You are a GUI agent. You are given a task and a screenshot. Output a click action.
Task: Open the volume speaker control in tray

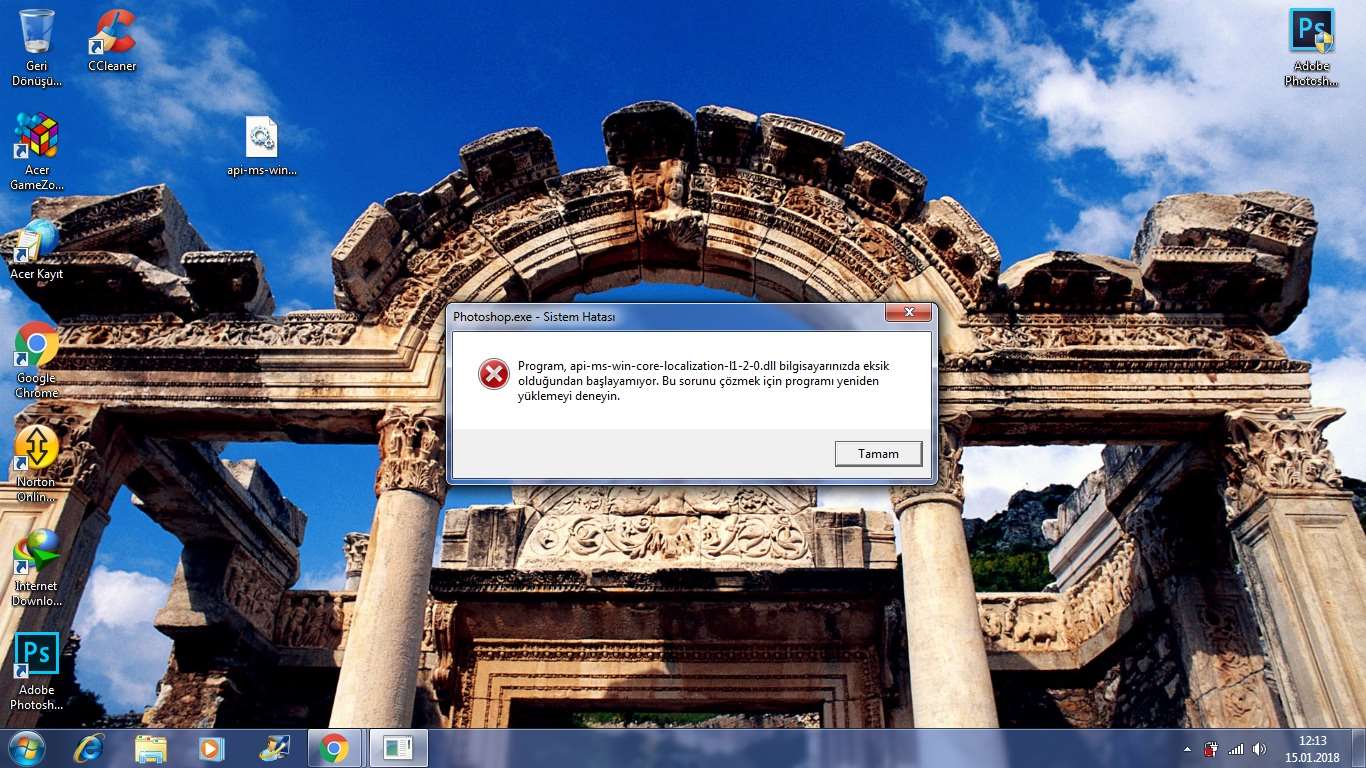click(x=1259, y=749)
